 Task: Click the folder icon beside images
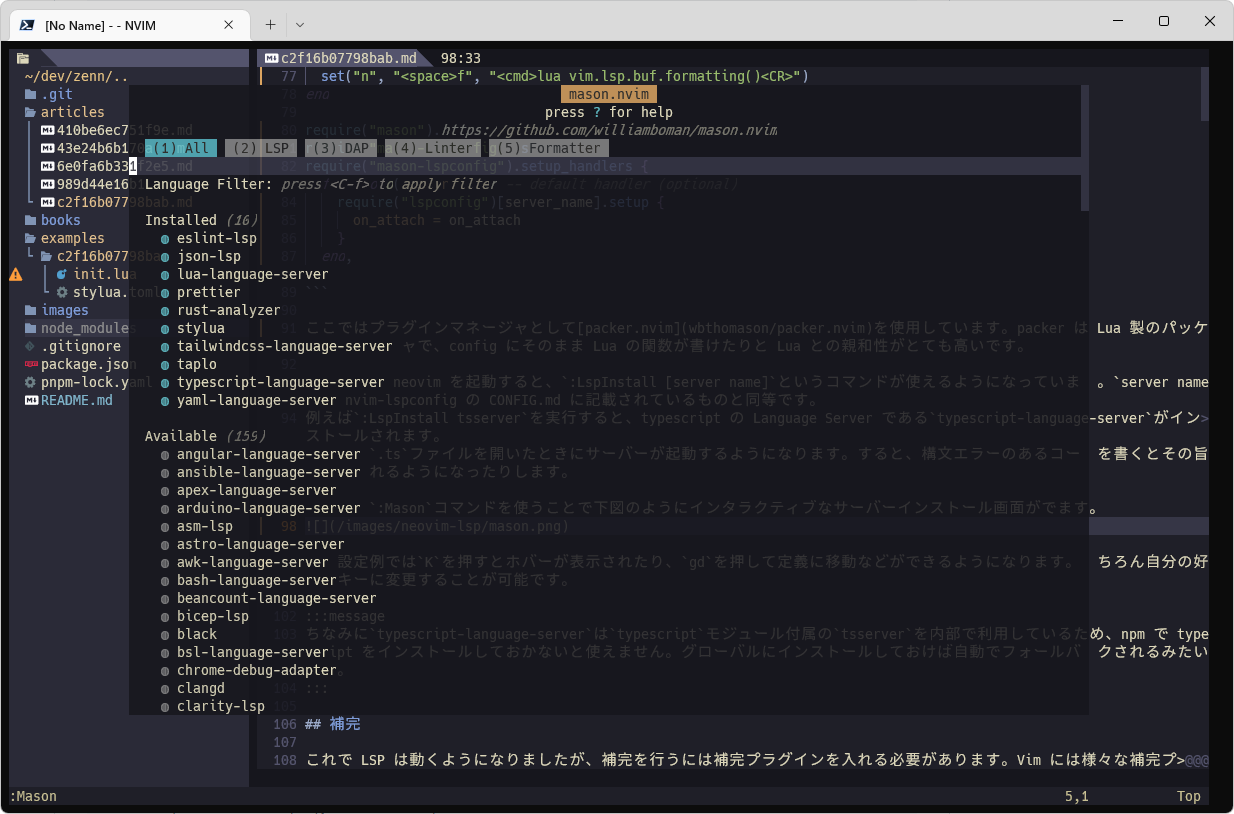pyautogui.click(x=30, y=310)
